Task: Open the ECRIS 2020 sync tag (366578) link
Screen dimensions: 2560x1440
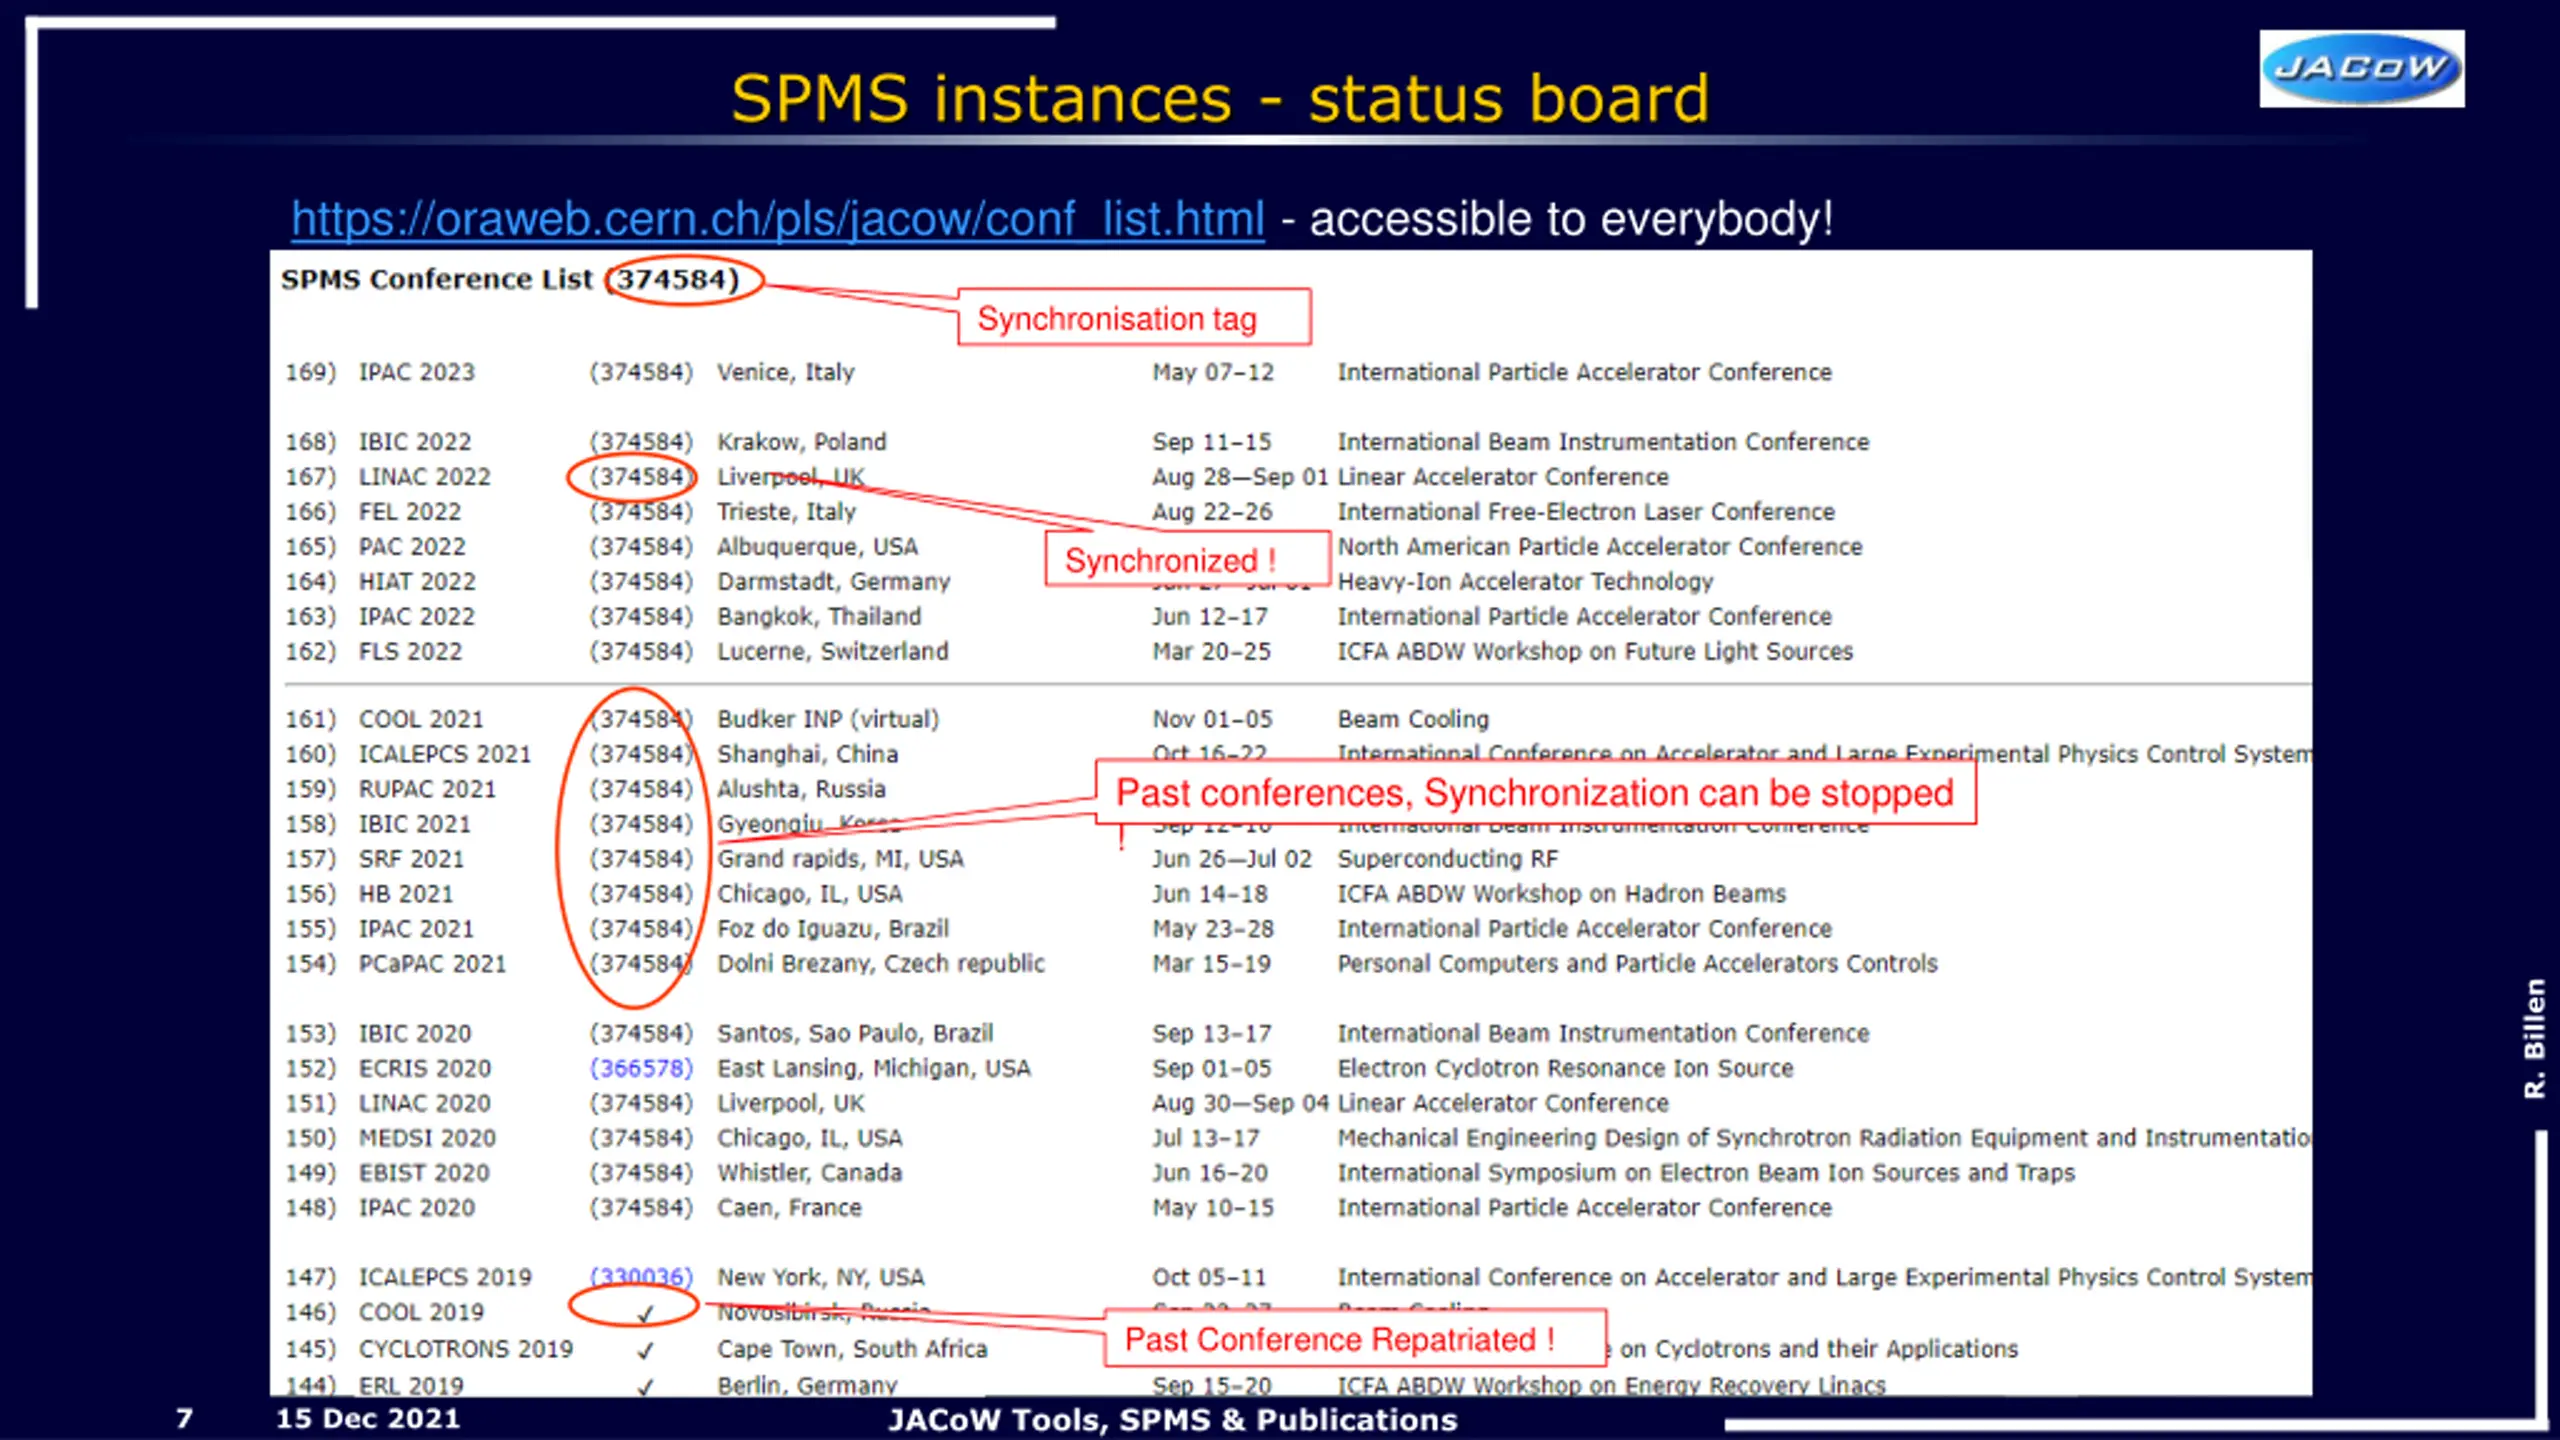Action: coord(641,1068)
